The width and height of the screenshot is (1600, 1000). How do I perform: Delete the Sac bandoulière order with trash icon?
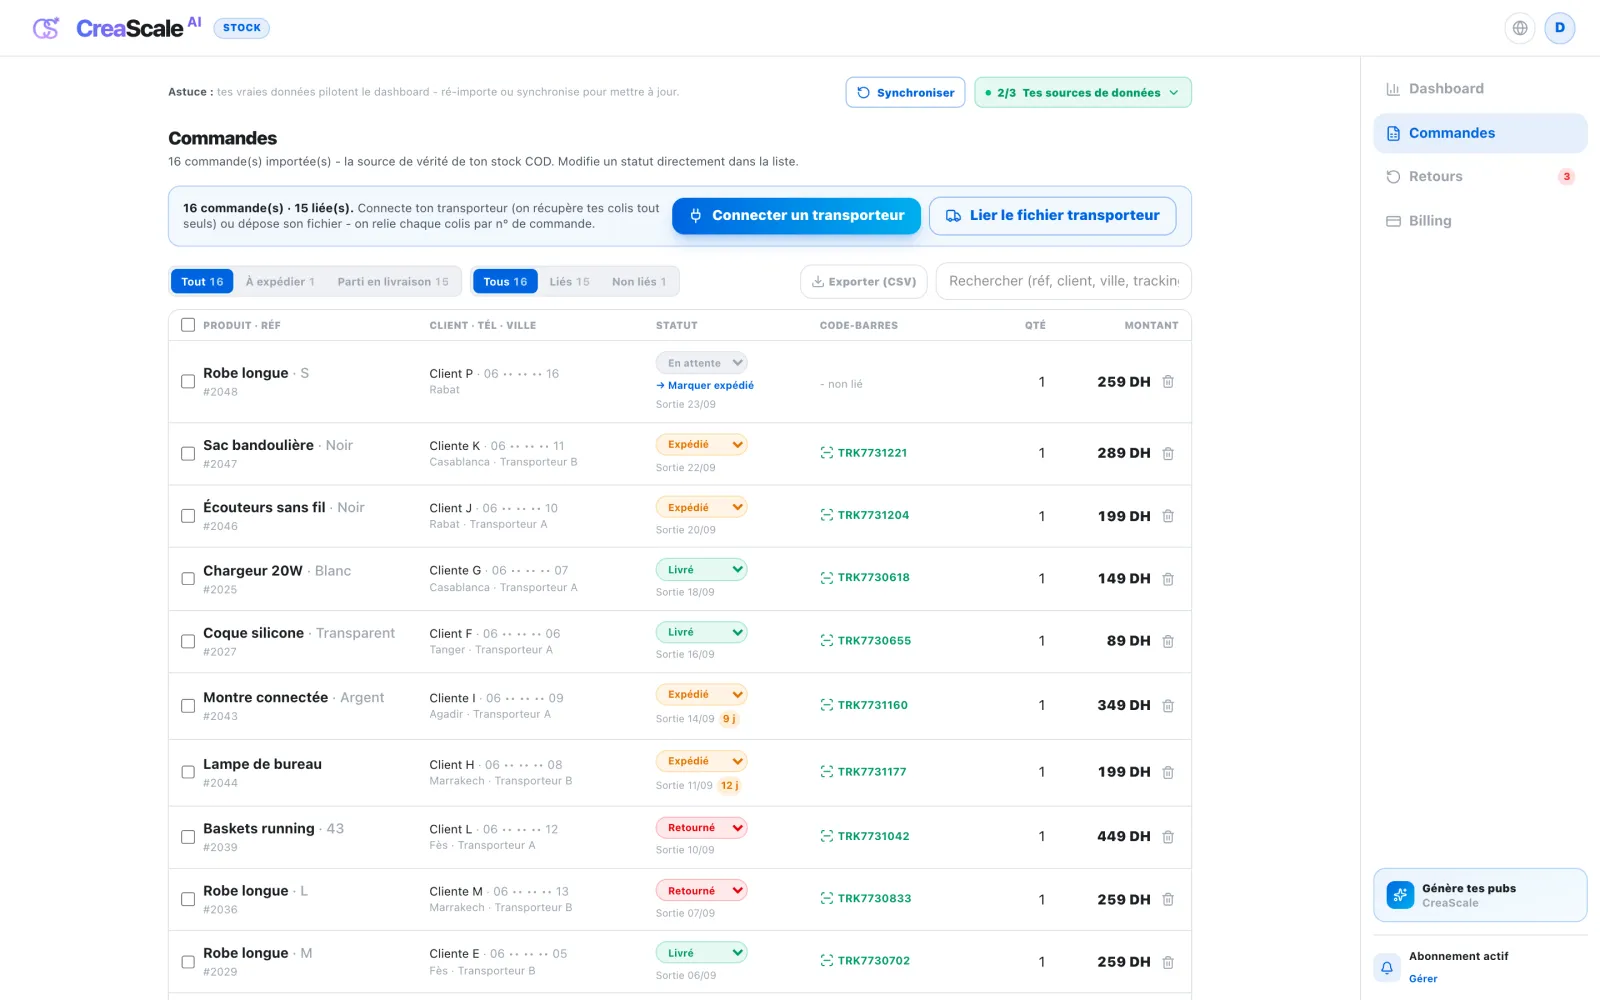click(x=1168, y=453)
